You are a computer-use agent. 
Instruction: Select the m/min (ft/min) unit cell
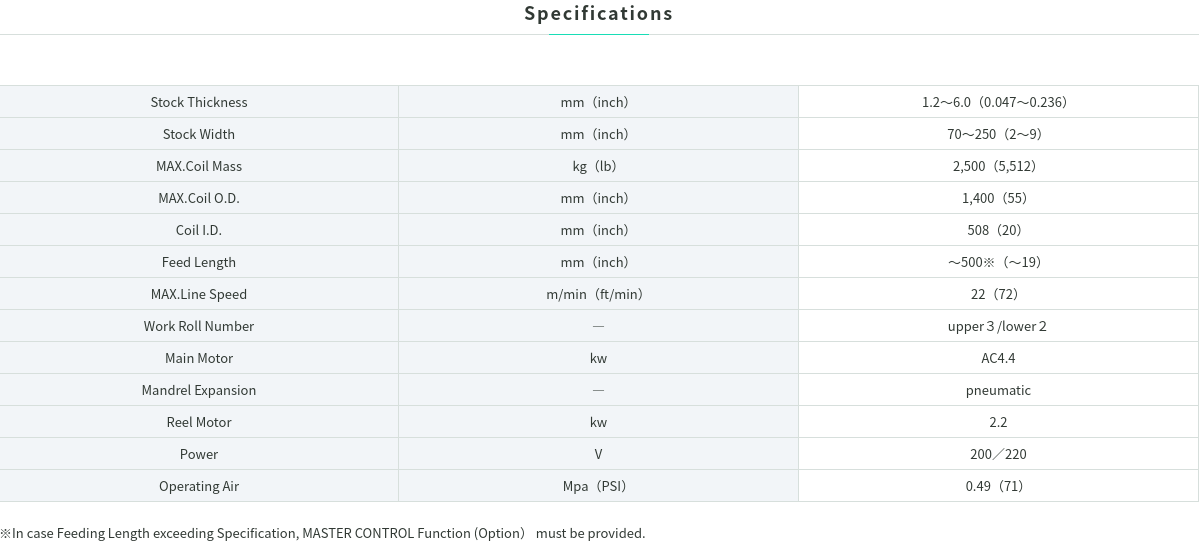click(598, 294)
